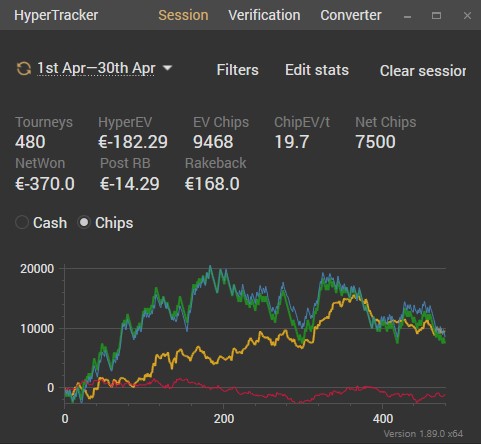Maximize the HyperTracker window
481x444 pixels.
tap(436, 15)
